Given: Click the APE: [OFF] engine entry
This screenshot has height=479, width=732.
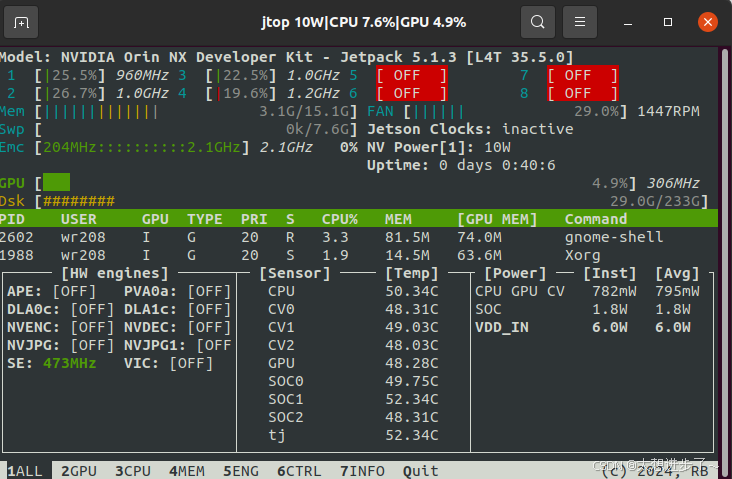Looking at the screenshot, I should [x=51, y=291].
